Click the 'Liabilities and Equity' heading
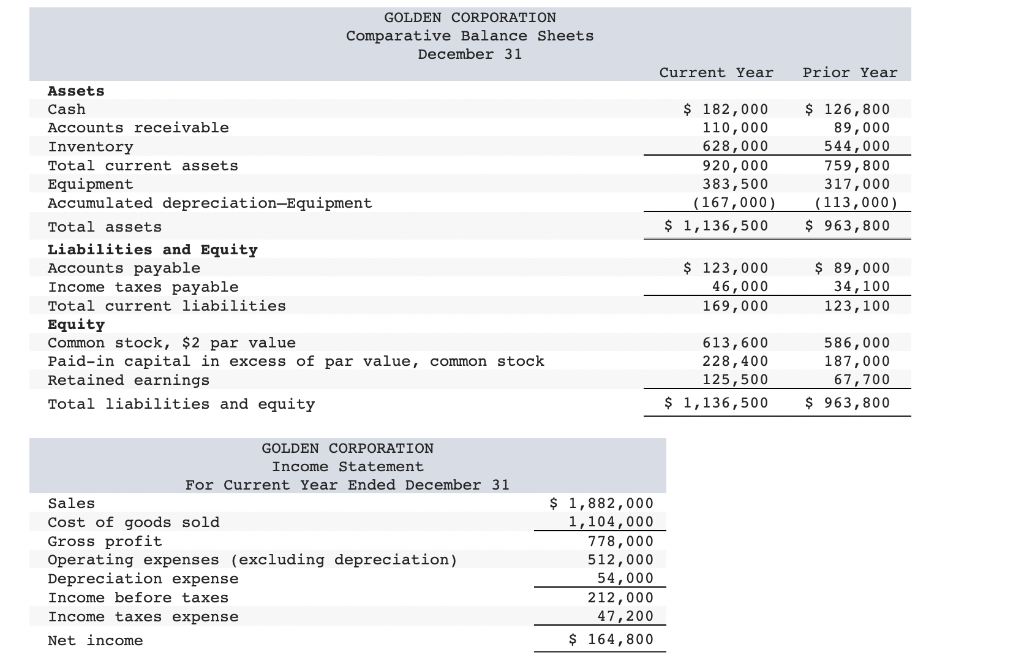The height and width of the screenshot is (663, 1024). click(153, 250)
